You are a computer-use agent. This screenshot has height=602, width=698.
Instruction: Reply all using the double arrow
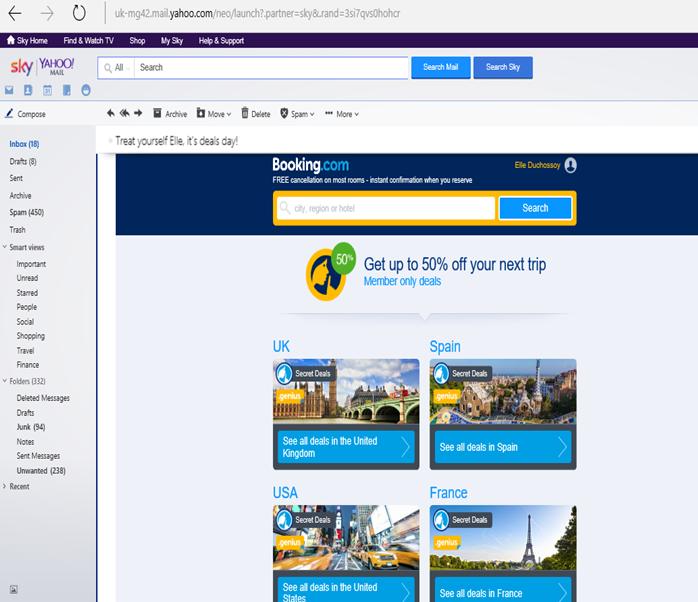[x=125, y=113]
